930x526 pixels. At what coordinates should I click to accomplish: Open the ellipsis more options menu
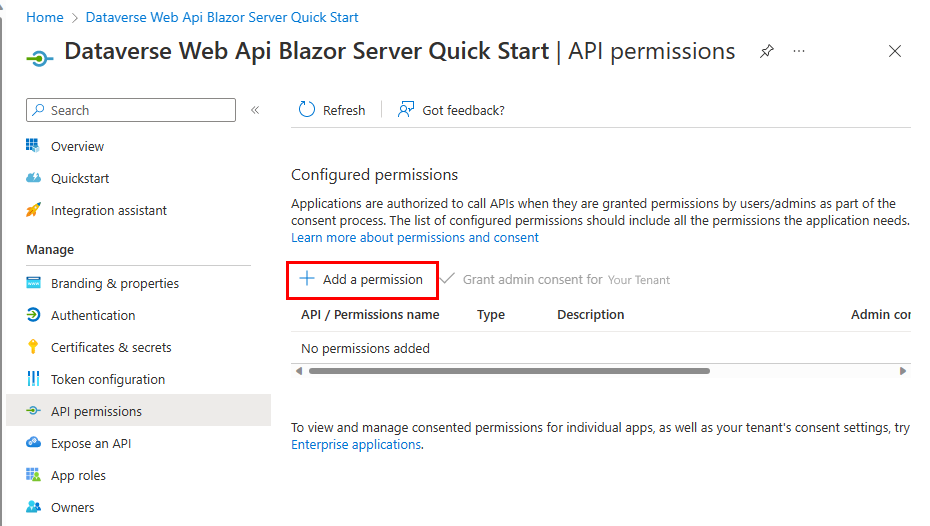799,51
